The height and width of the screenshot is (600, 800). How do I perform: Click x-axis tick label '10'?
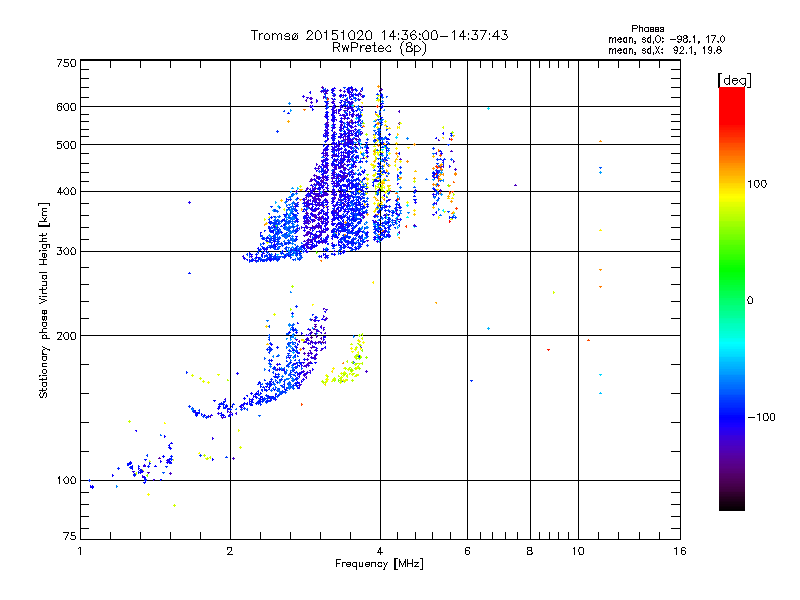coord(578,551)
